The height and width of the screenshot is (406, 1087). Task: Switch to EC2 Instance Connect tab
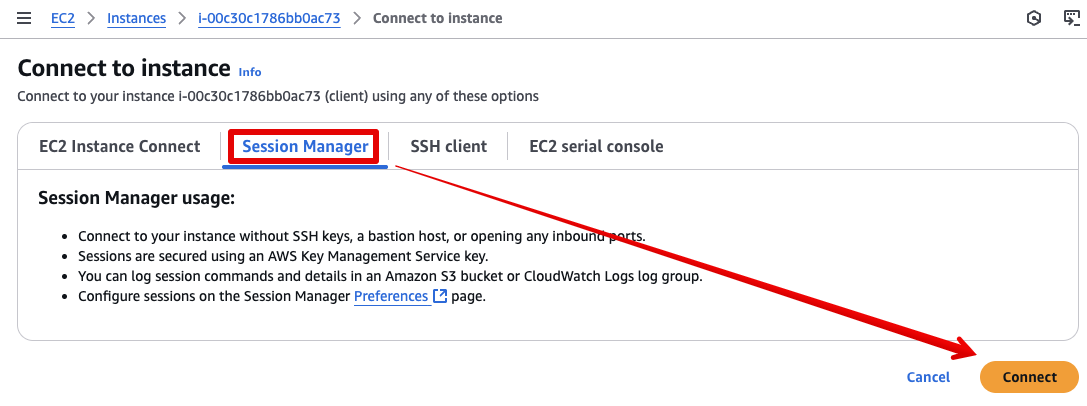tap(119, 146)
